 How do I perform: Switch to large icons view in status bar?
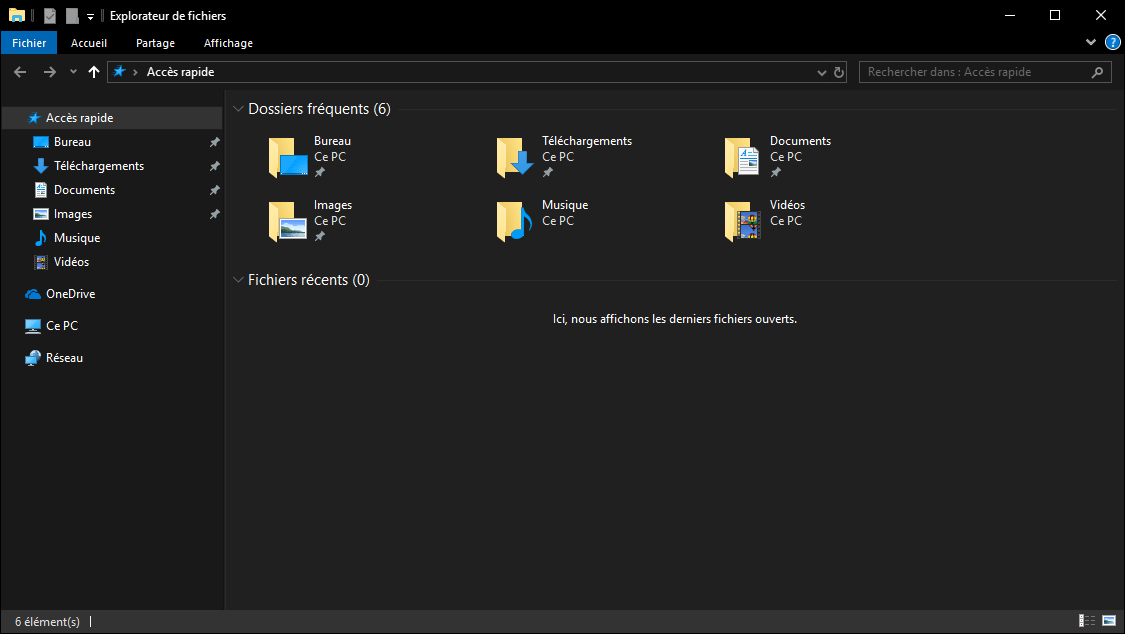(x=1109, y=621)
